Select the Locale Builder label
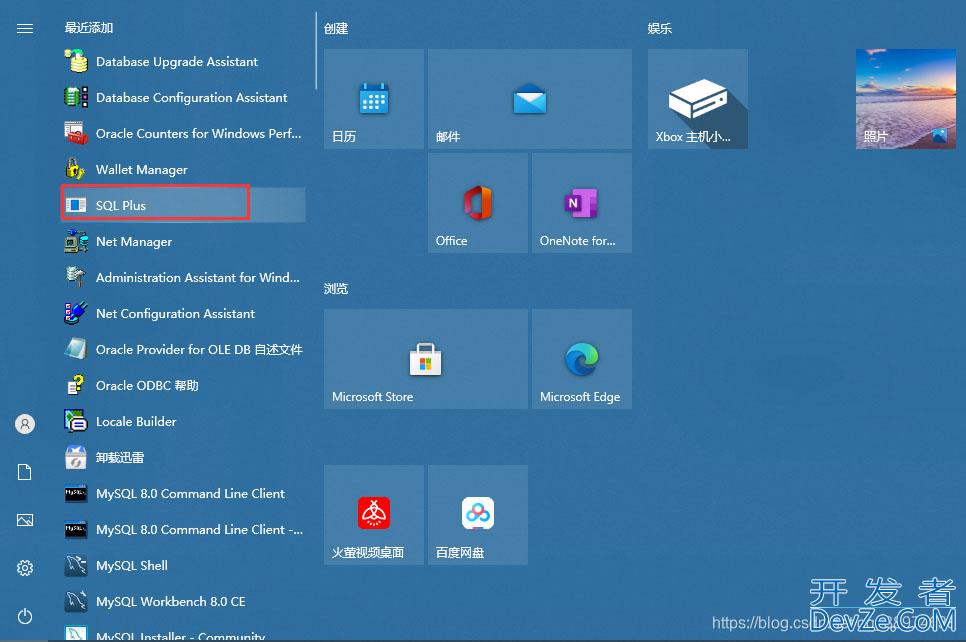Screen dimensions: 966x642 pos(136,421)
